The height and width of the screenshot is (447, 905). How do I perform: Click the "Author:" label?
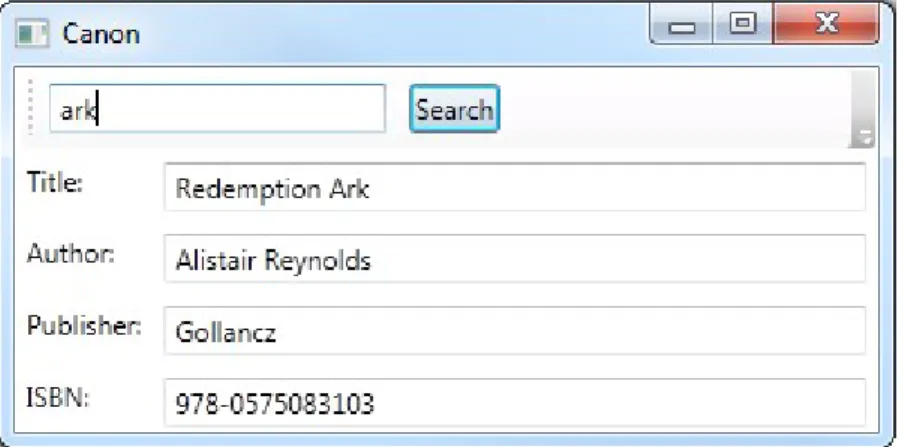[x=71, y=254]
